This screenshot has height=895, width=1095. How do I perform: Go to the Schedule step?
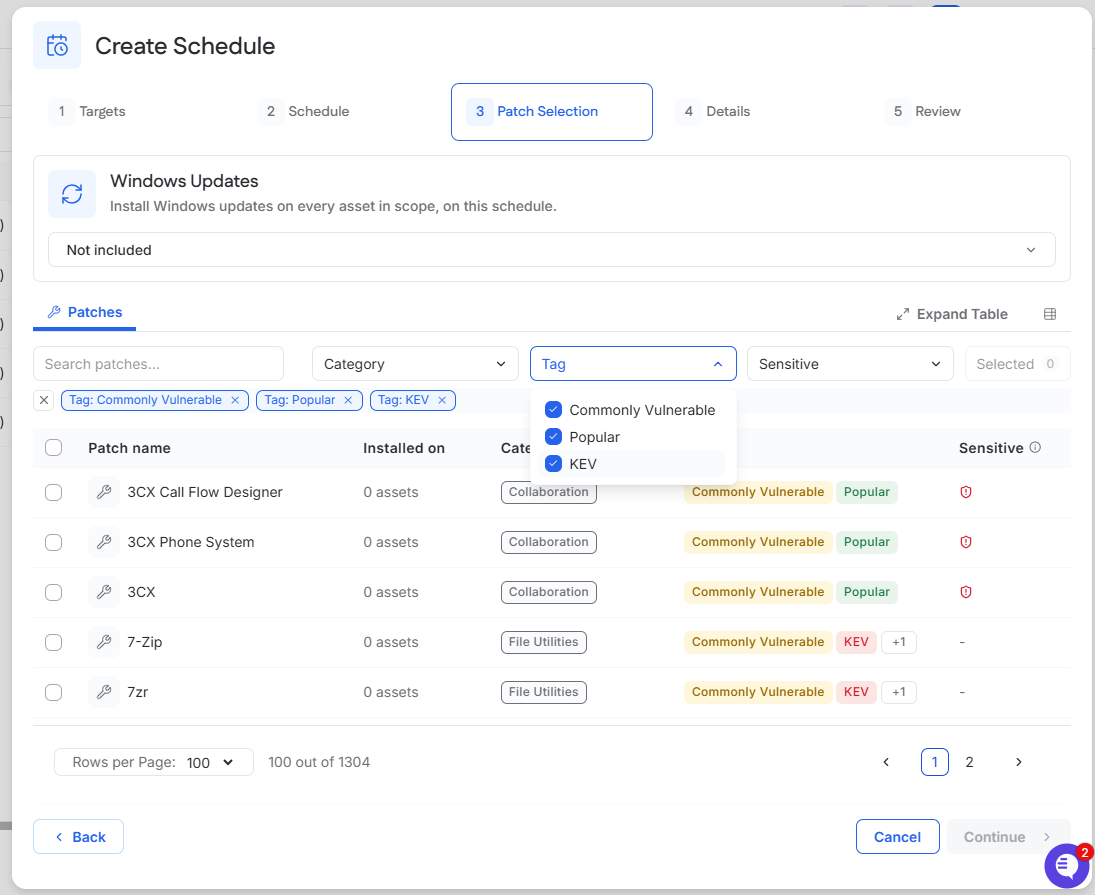[304, 112]
